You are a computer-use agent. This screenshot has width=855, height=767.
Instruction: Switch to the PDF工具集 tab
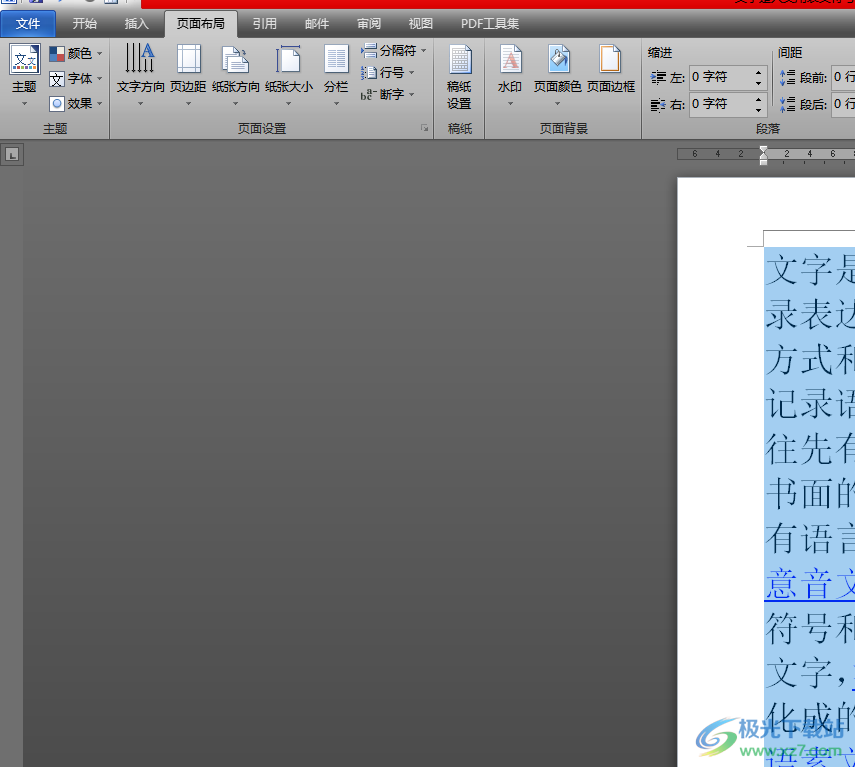(490, 23)
